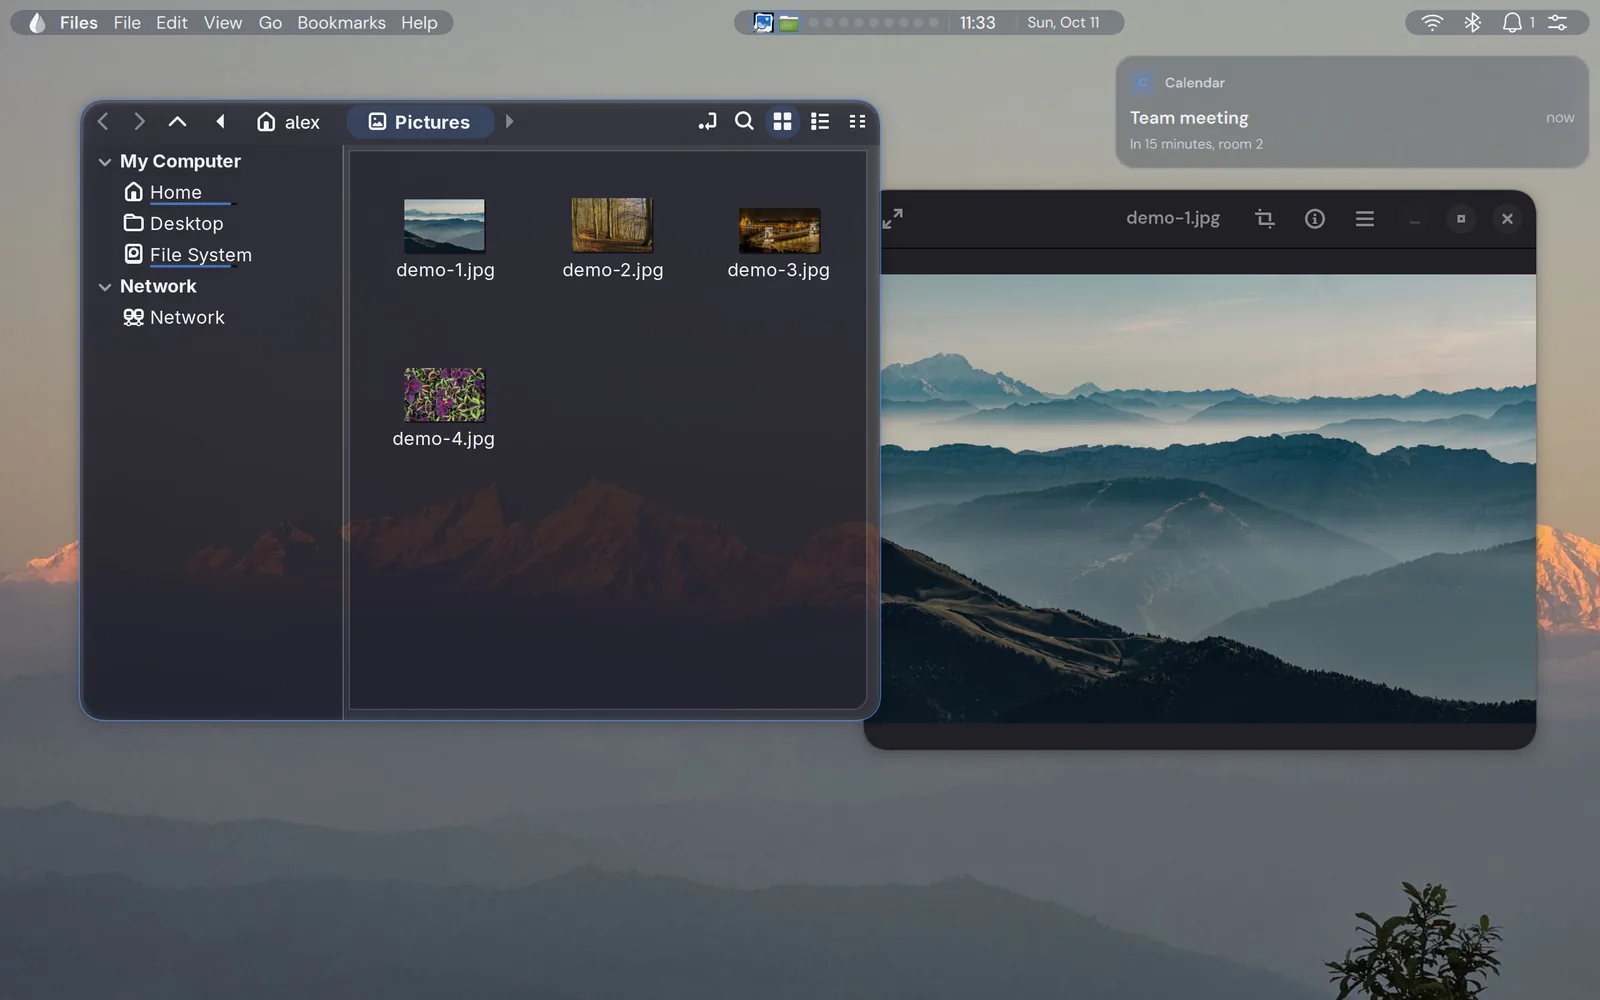The height and width of the screenshot is (1000, 1600).
Task: Switch to list view
Action: pos(820,122)
